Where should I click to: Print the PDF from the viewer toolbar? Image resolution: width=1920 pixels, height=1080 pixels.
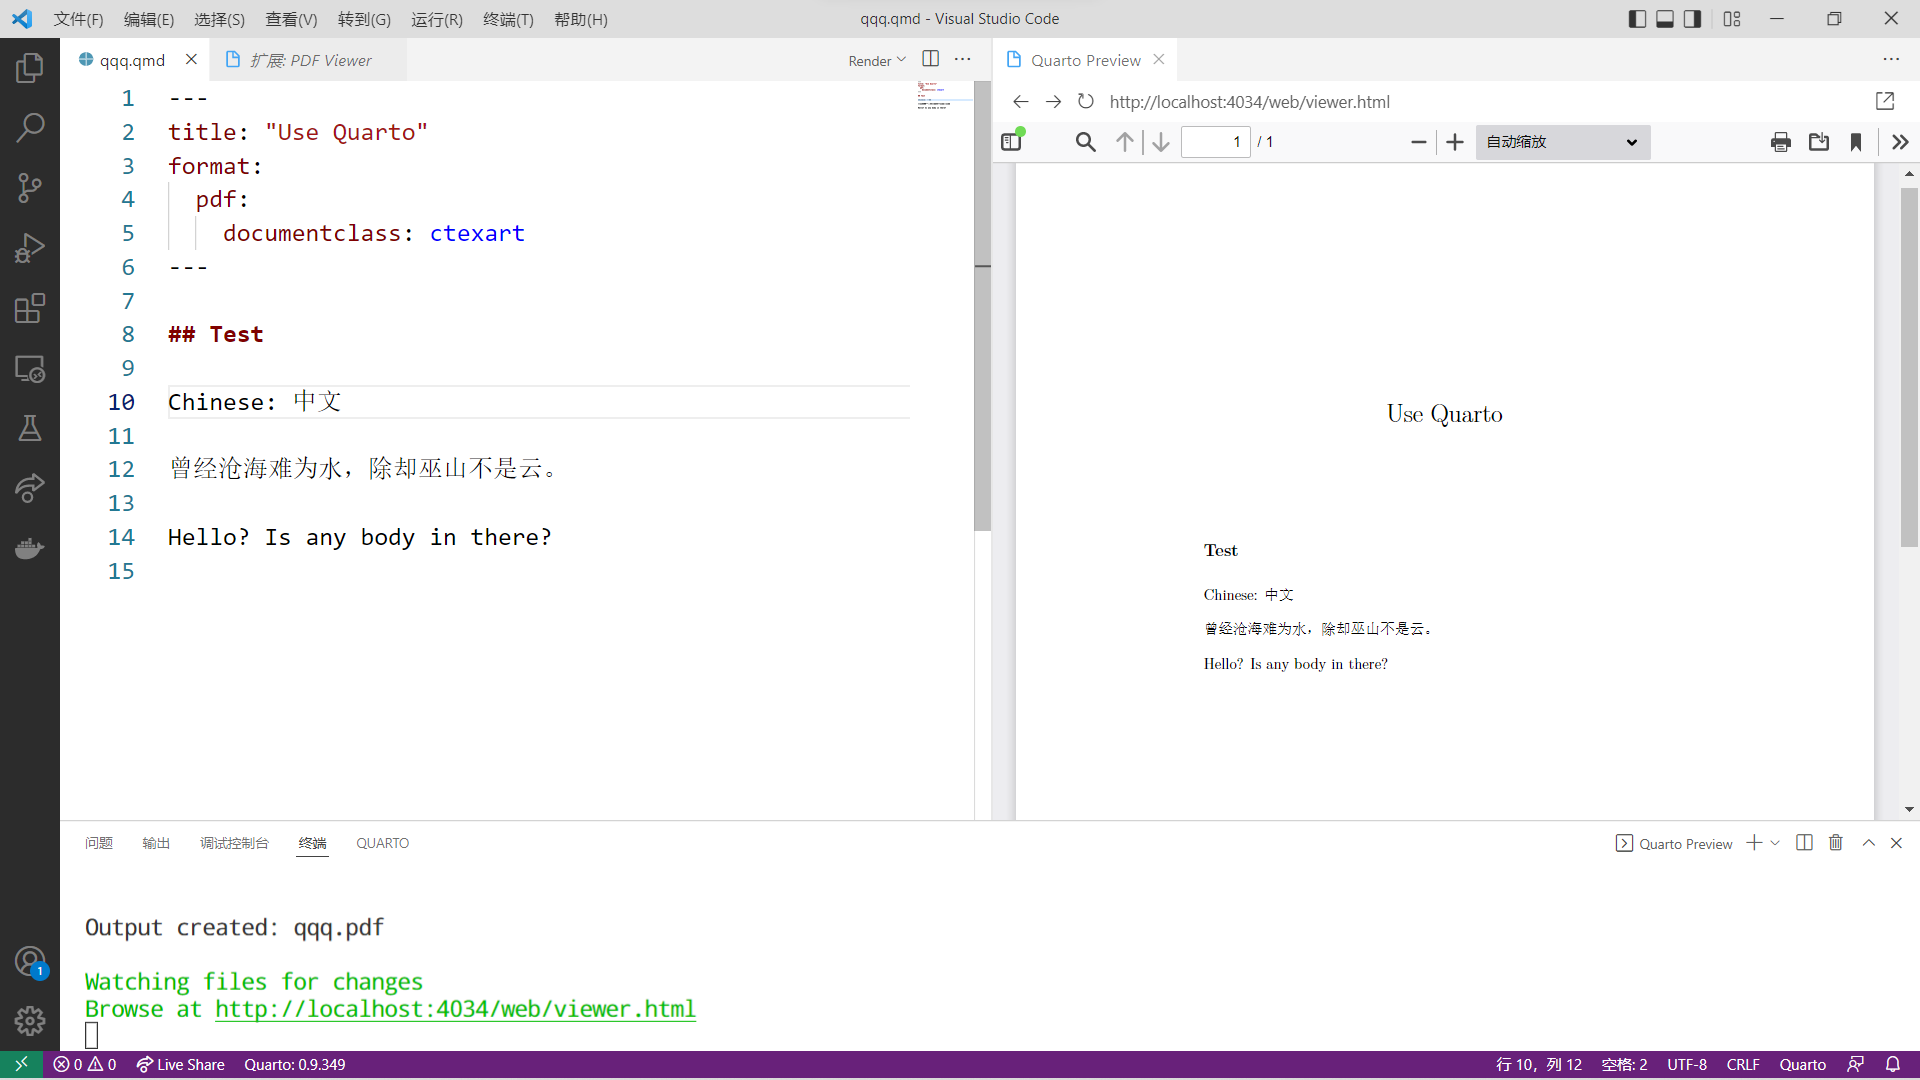tap(1780, 142)
